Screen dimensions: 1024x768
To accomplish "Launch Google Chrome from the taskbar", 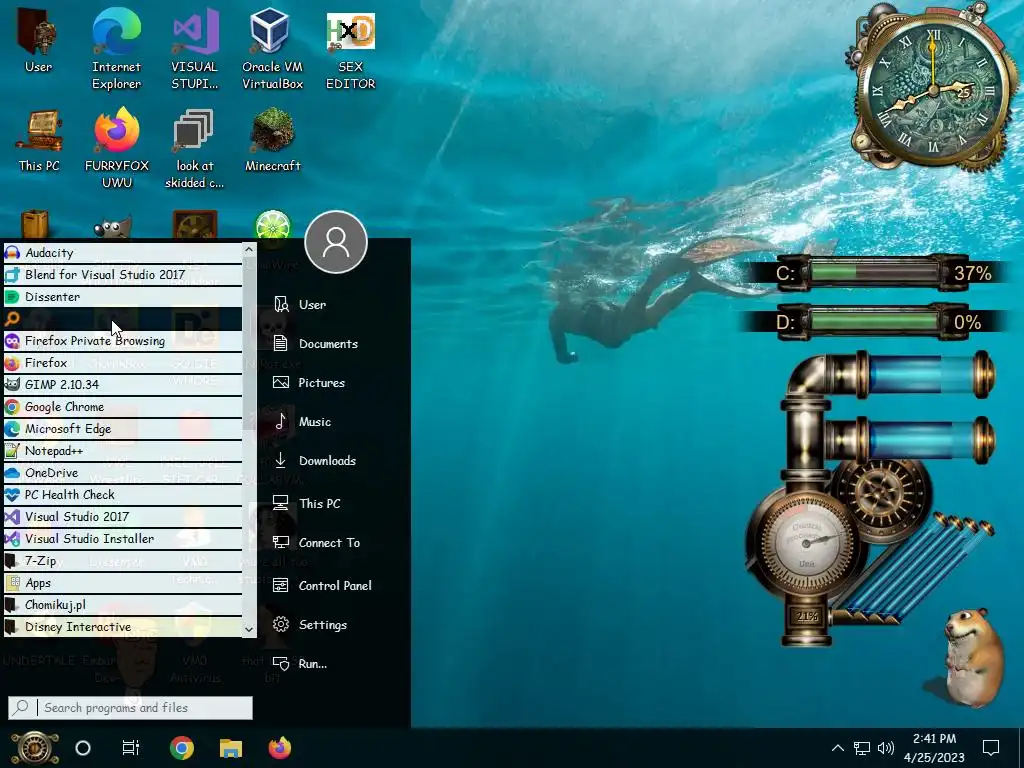I will 182,748.
